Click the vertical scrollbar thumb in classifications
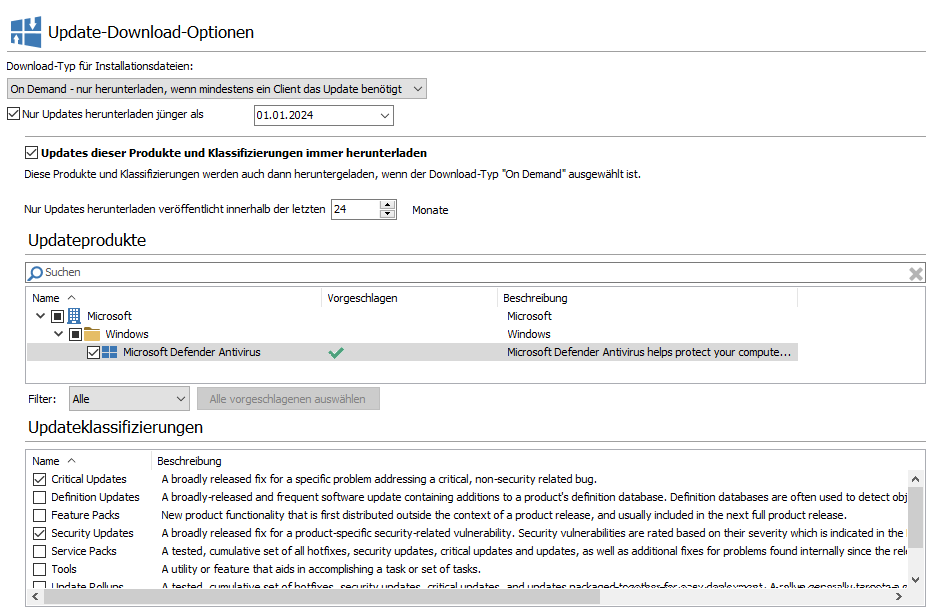 pos(915,517)
